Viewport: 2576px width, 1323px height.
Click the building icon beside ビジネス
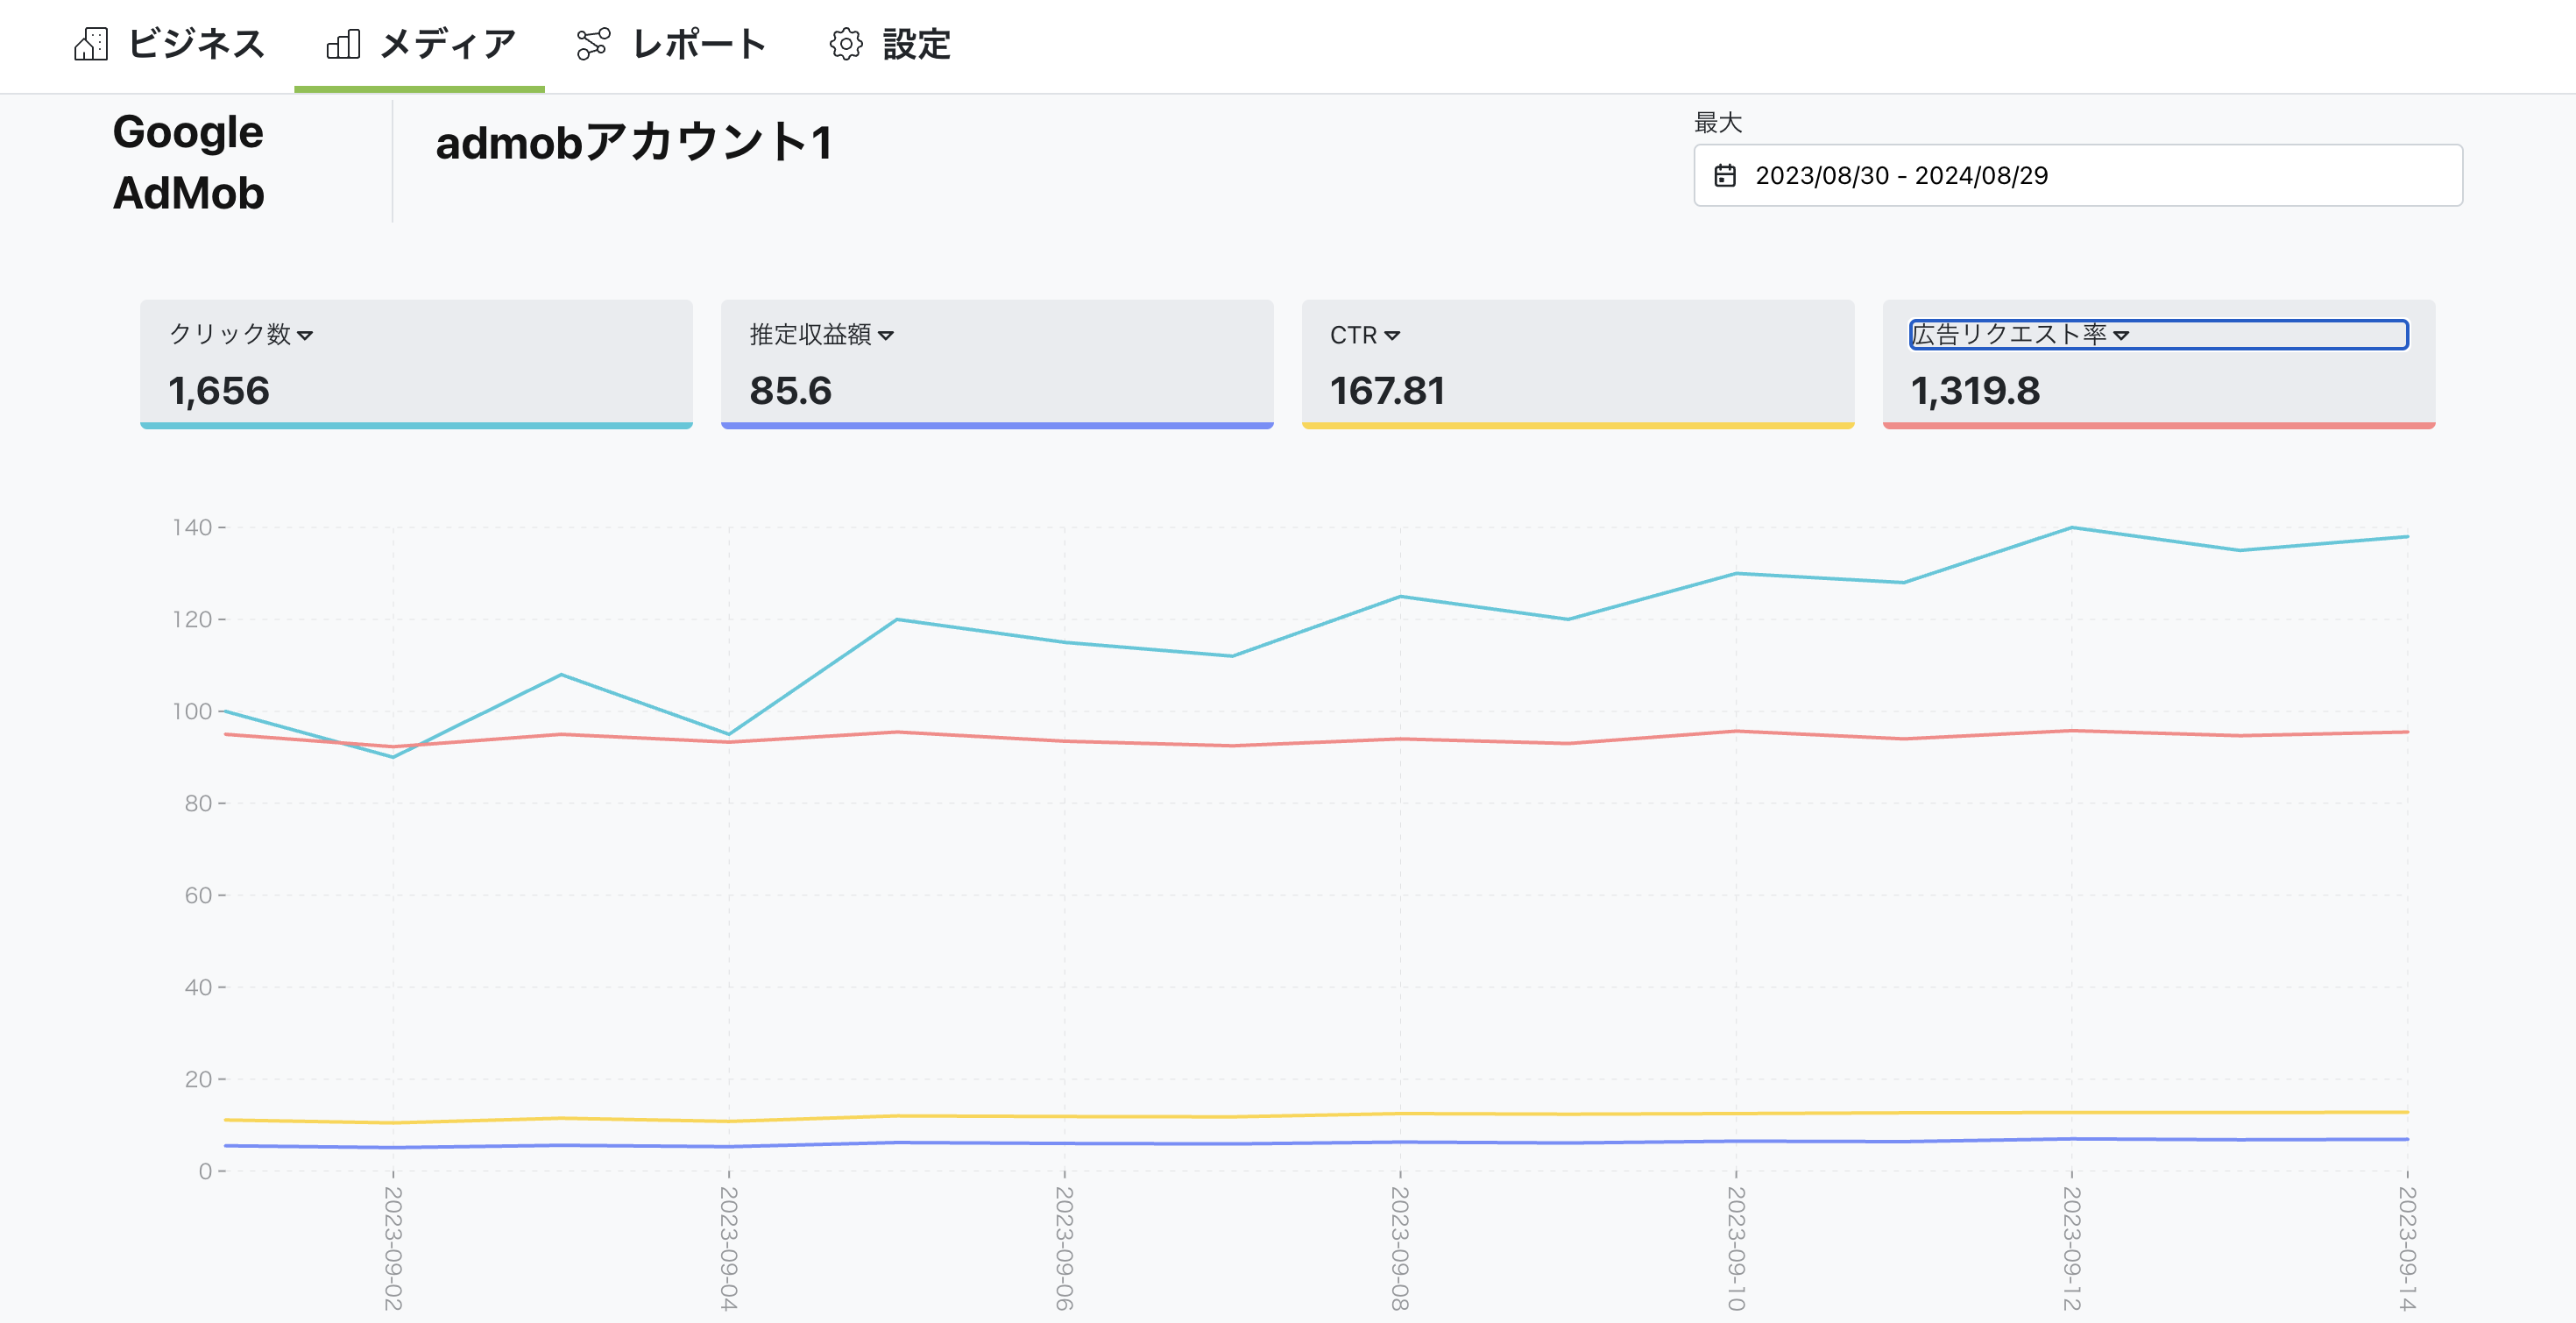91,44
